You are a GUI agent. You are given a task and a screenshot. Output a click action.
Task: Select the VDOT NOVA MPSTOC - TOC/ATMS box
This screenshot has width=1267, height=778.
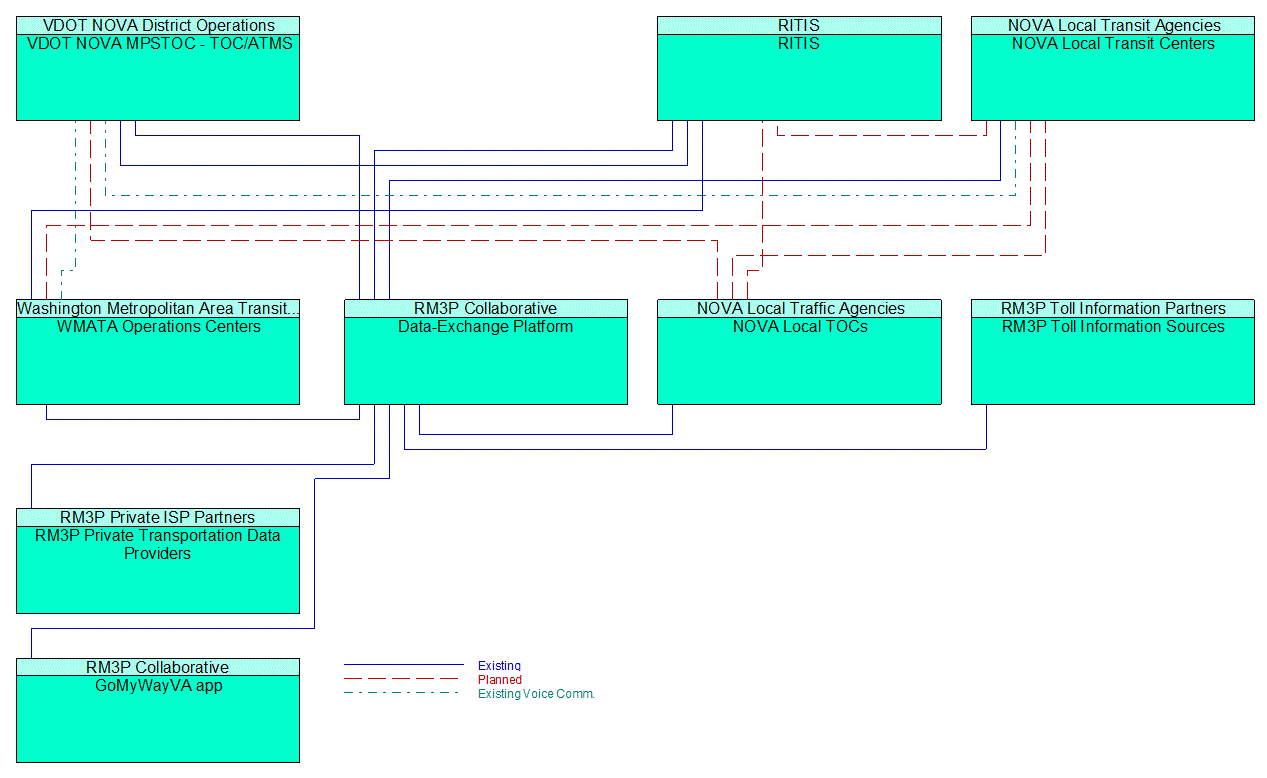click(x=158, y=77)
